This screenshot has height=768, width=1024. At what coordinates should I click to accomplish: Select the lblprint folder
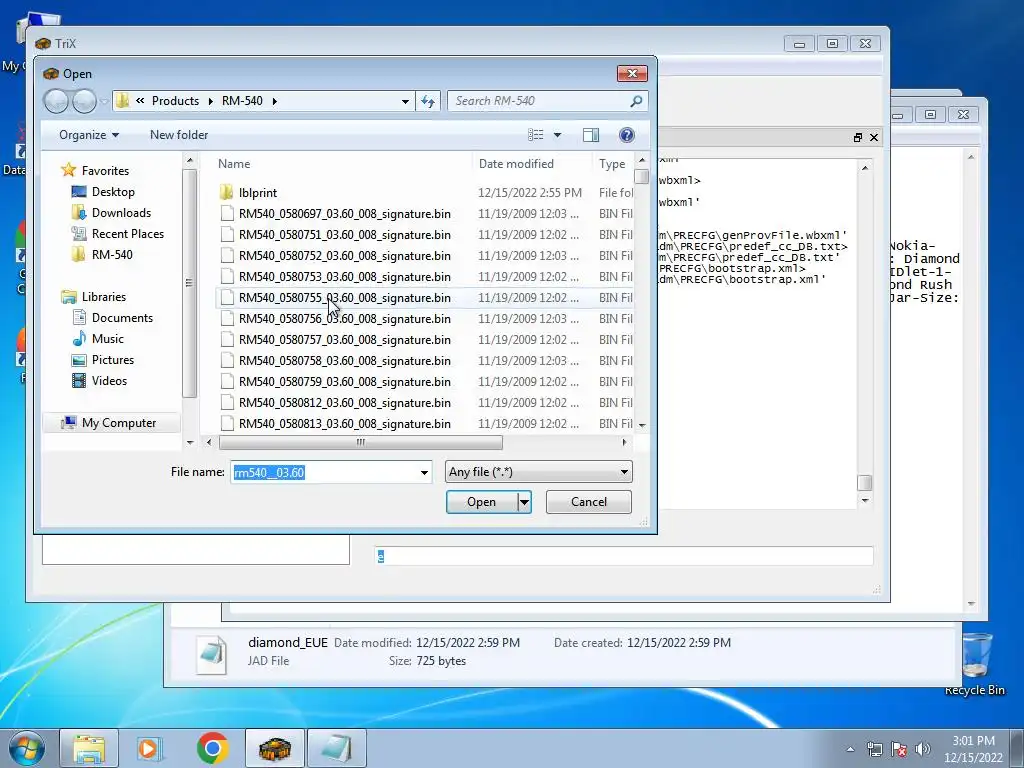257,193
